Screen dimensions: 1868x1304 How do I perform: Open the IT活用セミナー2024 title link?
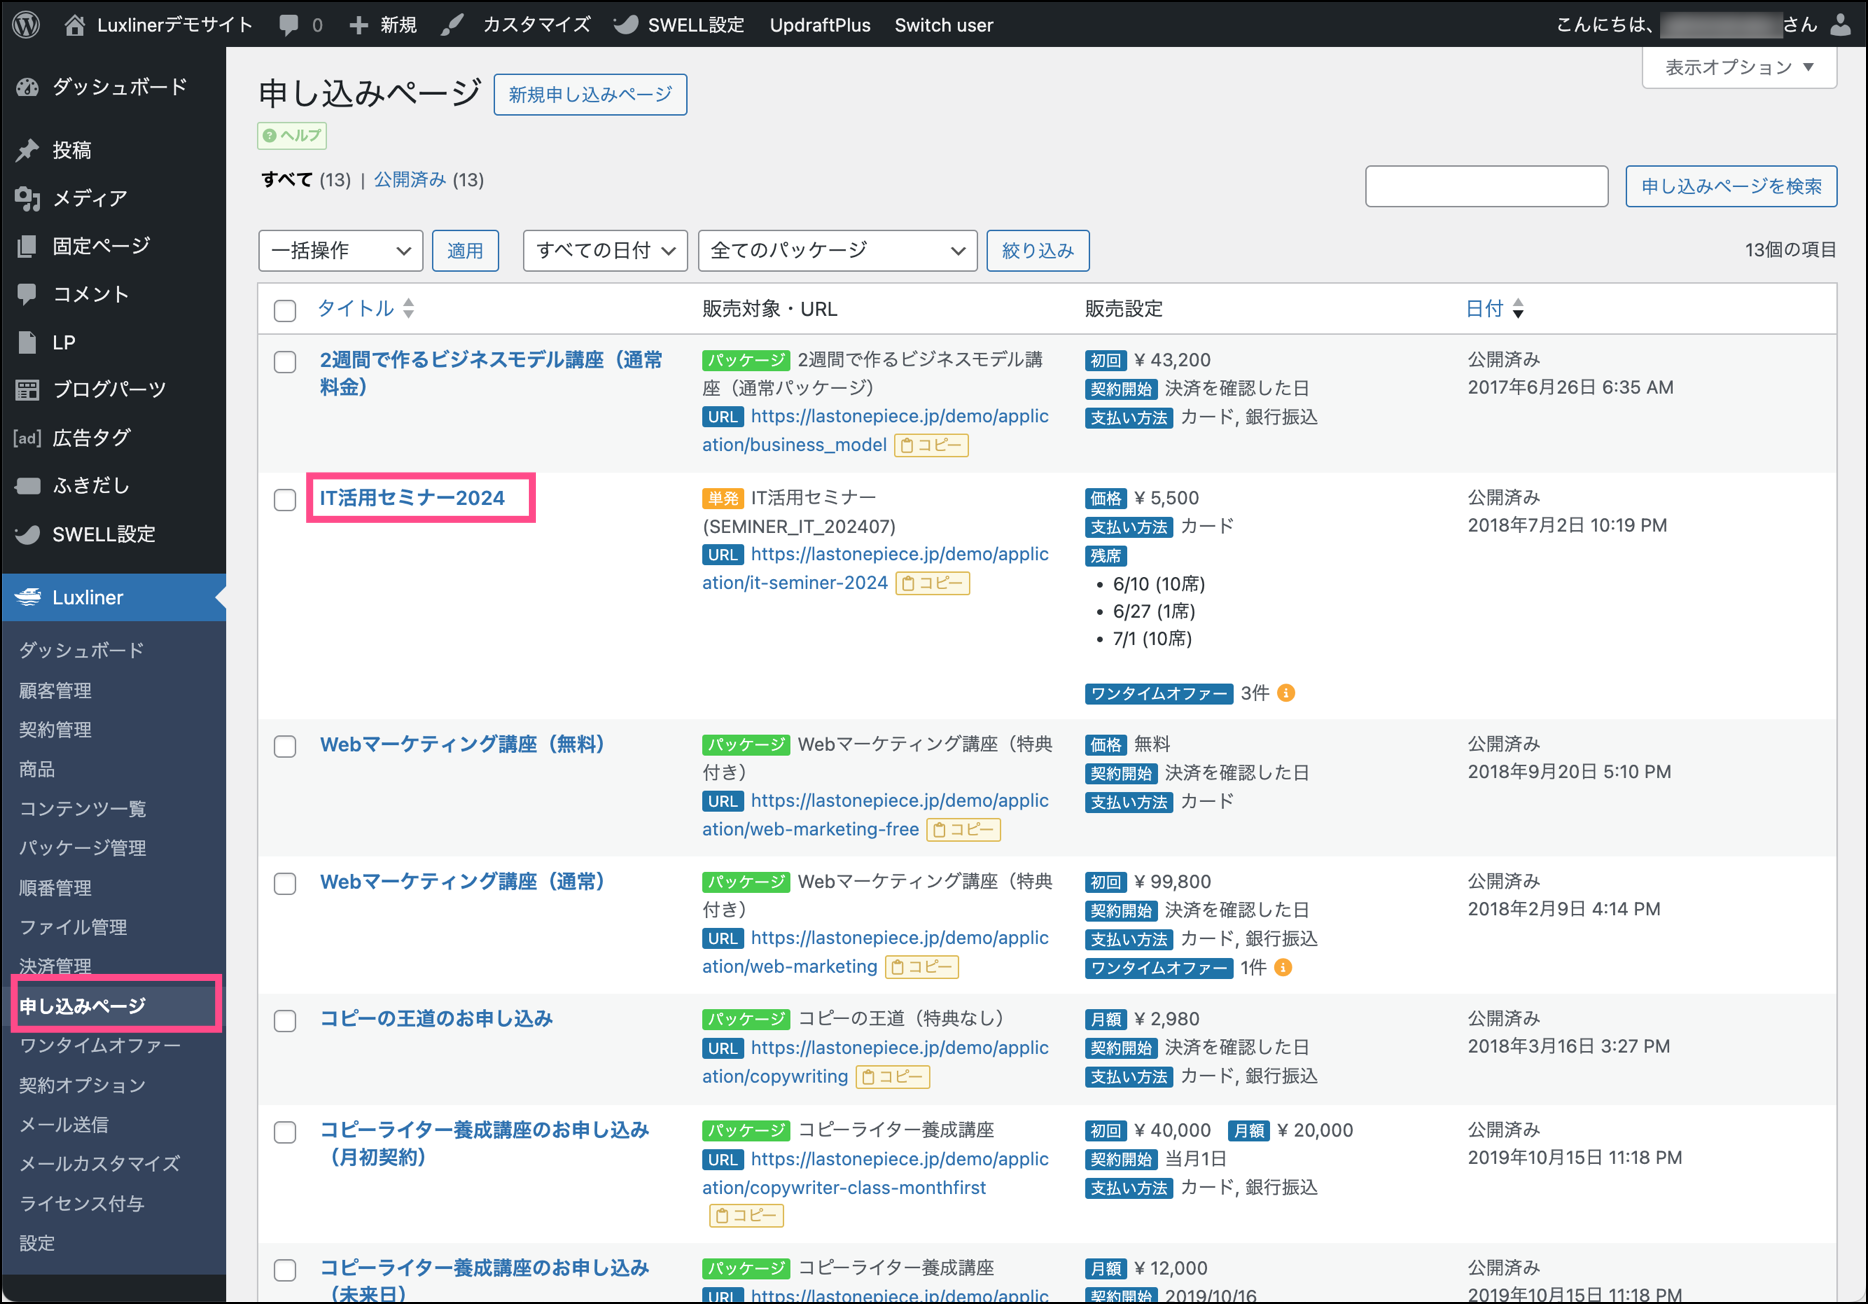[x=412, y=498]
